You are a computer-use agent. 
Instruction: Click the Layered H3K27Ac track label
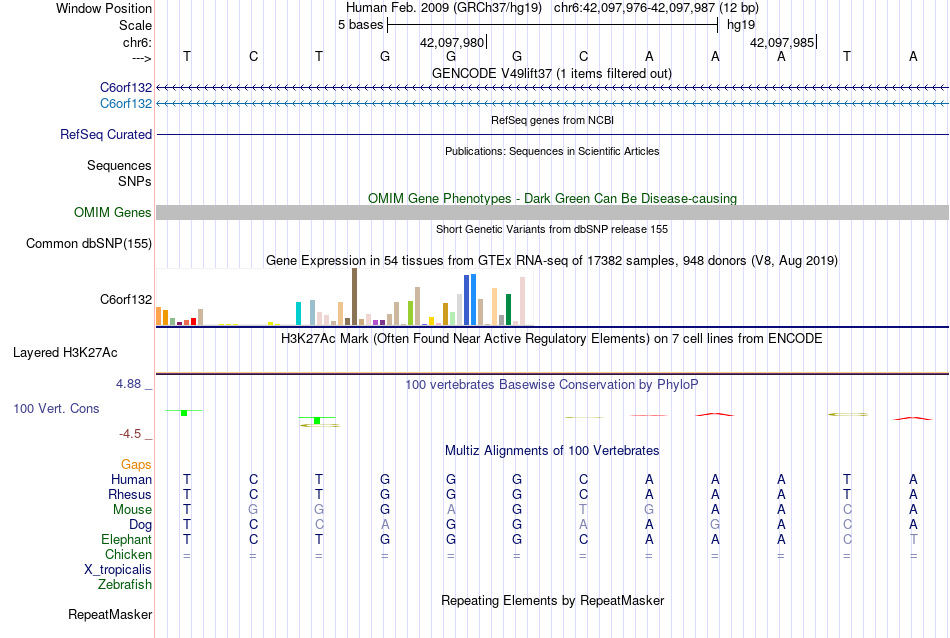tap(65, 353)
